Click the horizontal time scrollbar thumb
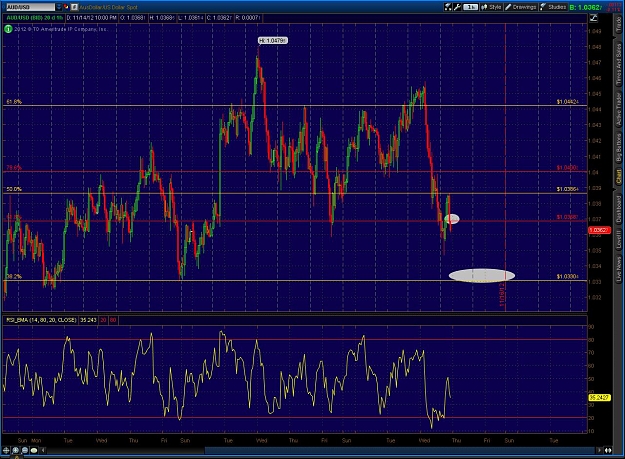This screenshot has width=625, height=459. (400, 450)
